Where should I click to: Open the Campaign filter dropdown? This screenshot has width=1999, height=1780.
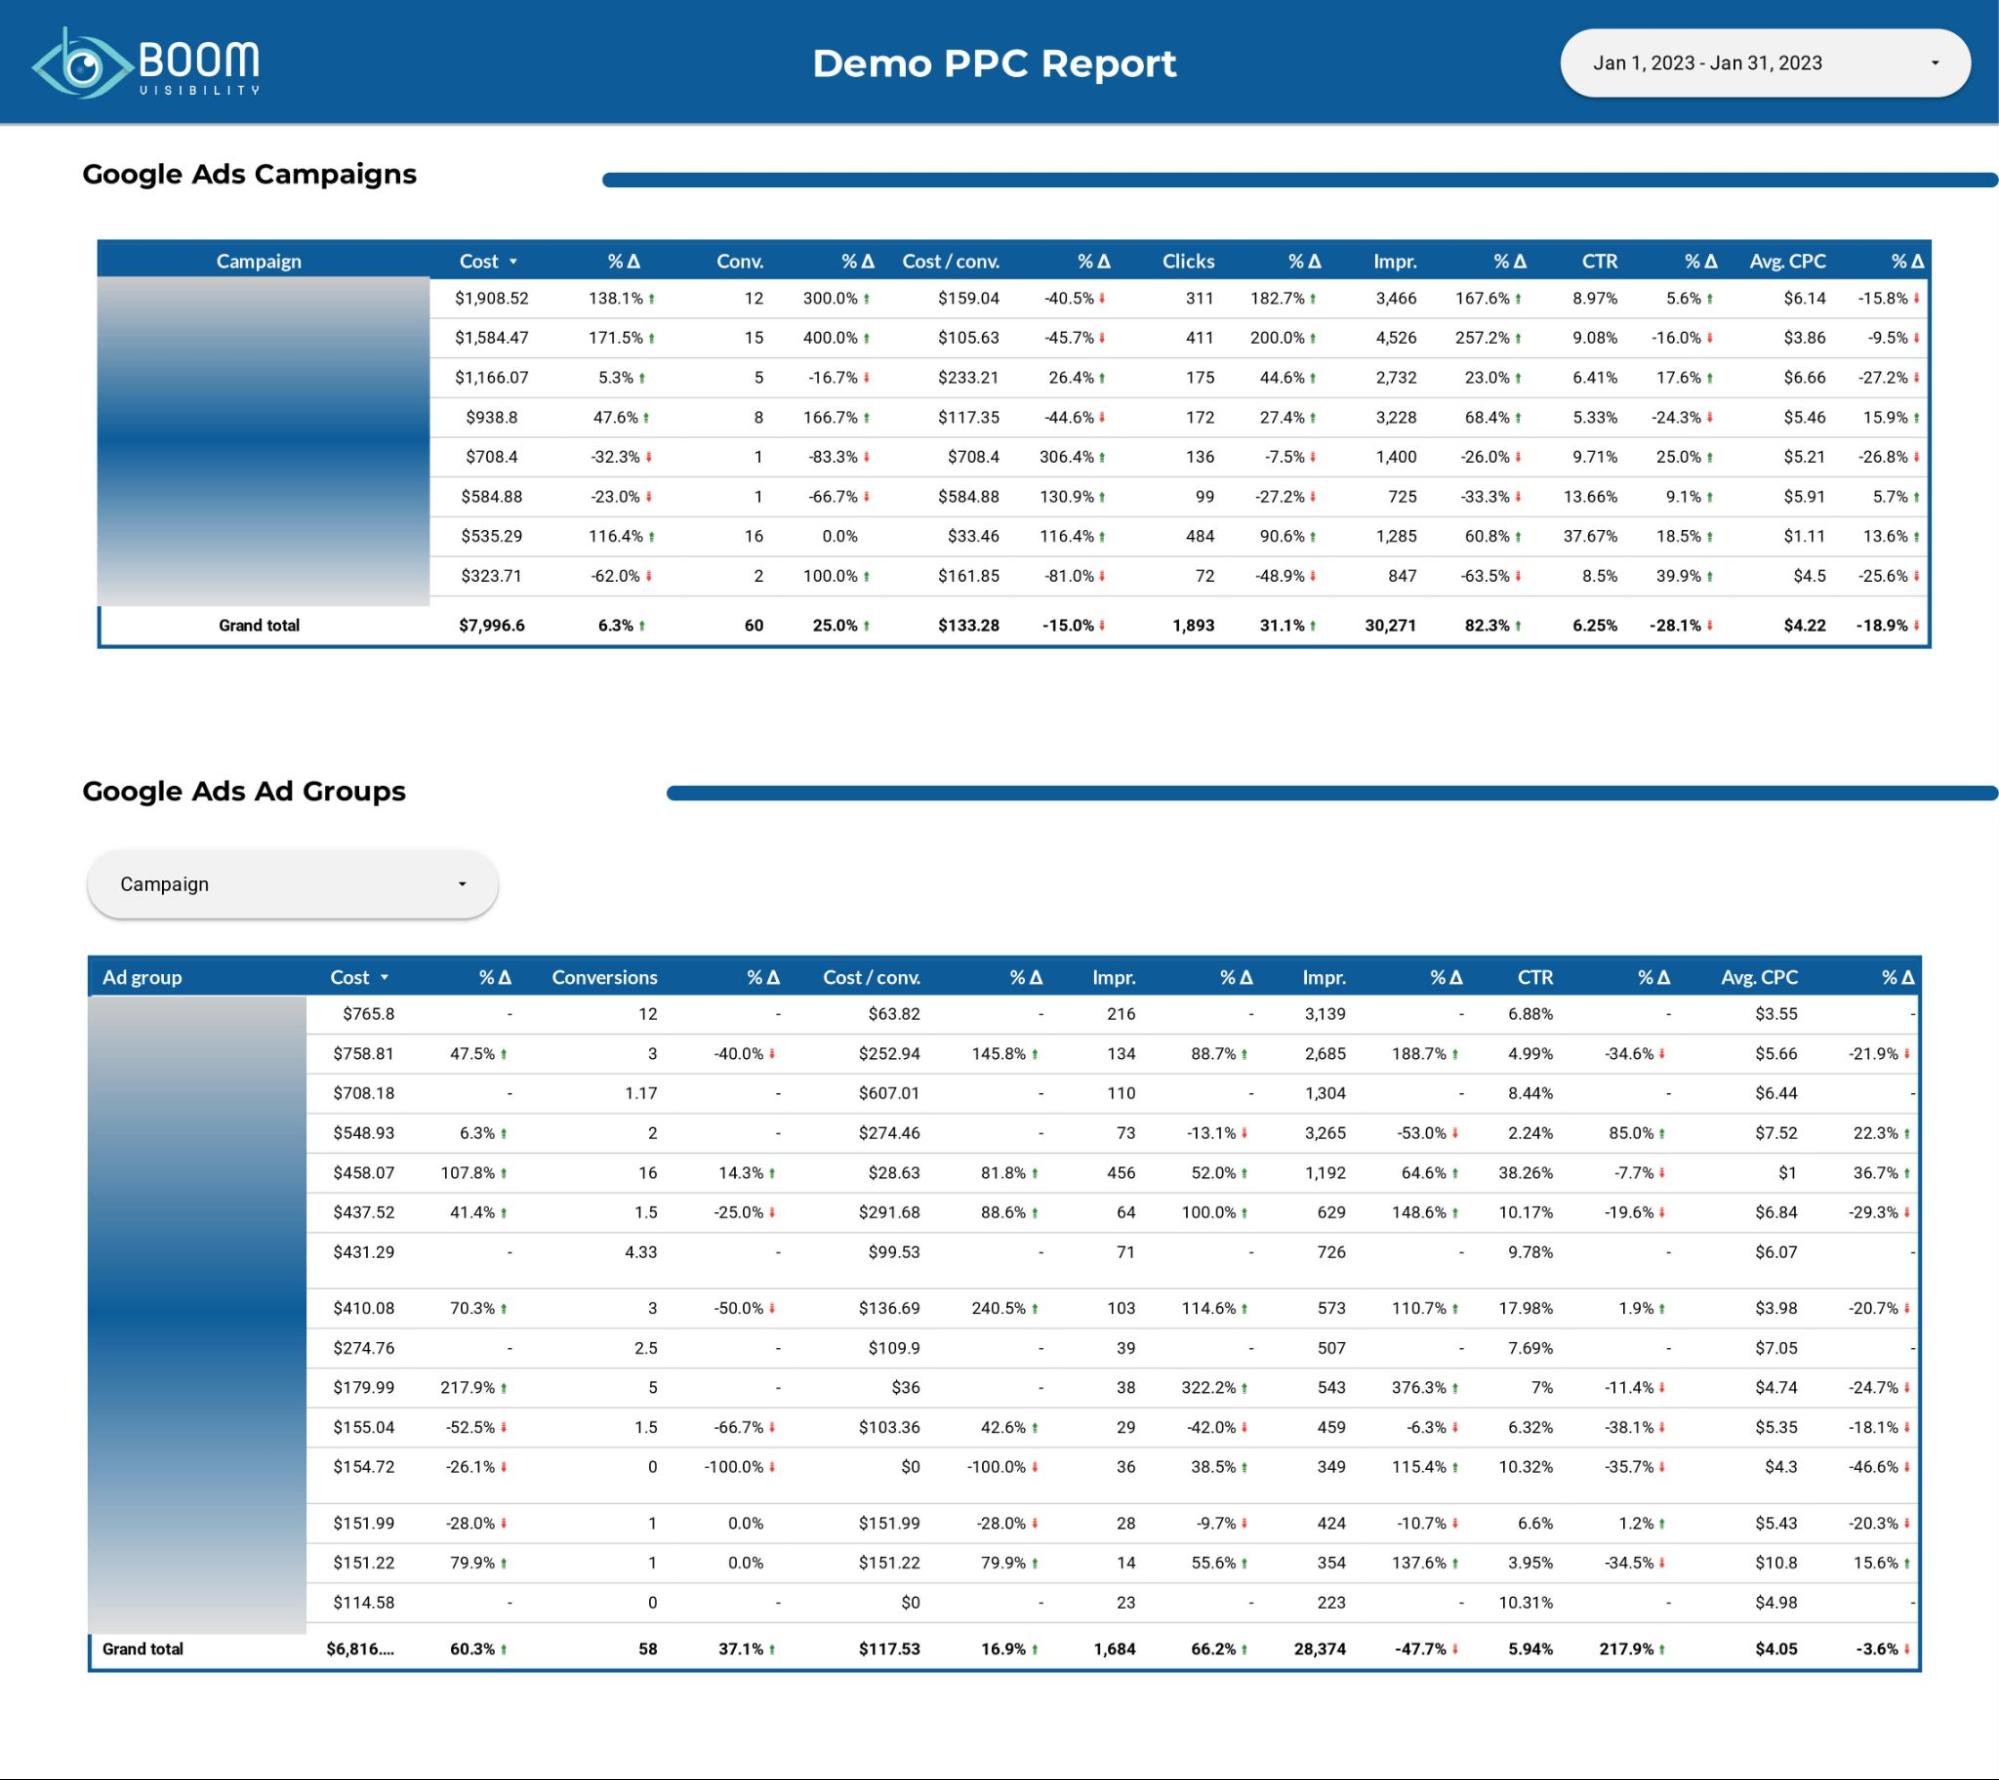293,884
